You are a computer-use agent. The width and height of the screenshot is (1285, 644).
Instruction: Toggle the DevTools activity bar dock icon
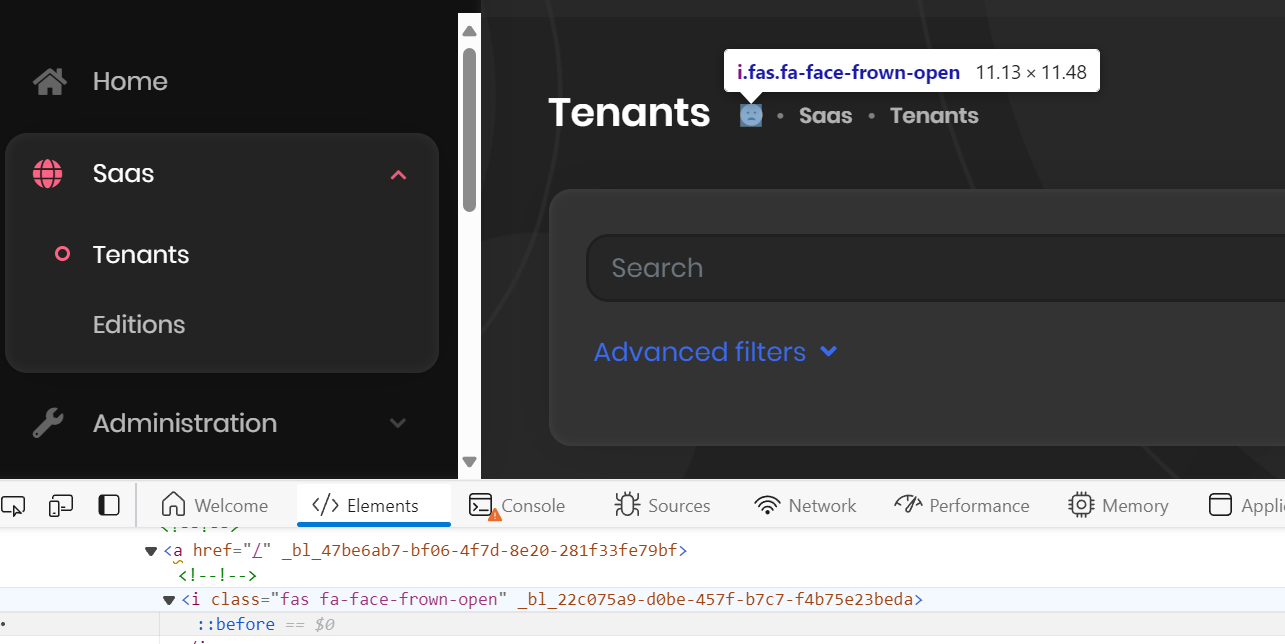pyautogui.click(x=109, y=506)
